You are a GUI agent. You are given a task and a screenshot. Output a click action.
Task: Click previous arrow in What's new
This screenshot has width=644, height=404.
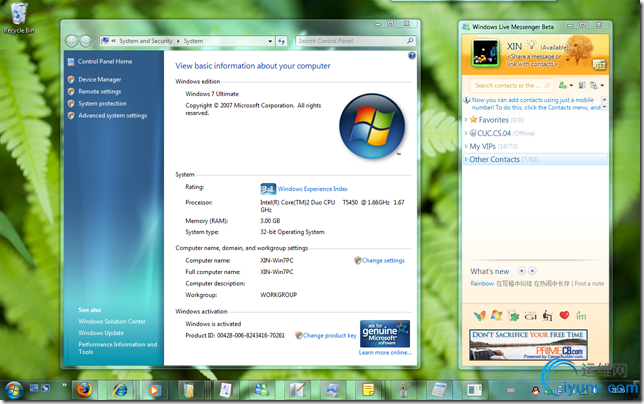pyautogui.click(x=522, y=271)
